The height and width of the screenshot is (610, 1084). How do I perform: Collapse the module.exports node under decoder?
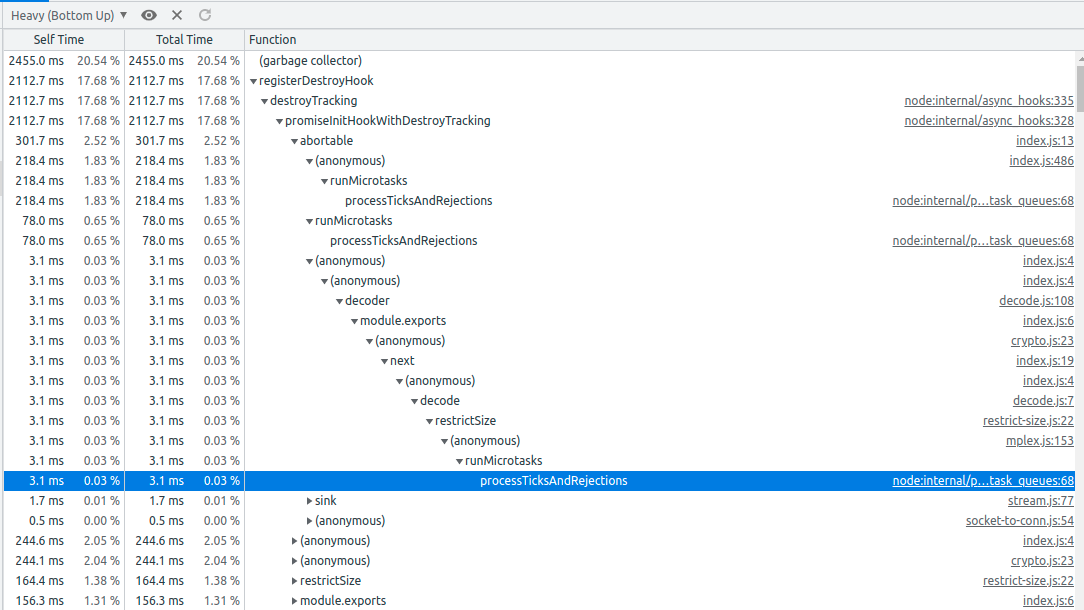click(355, 322)
